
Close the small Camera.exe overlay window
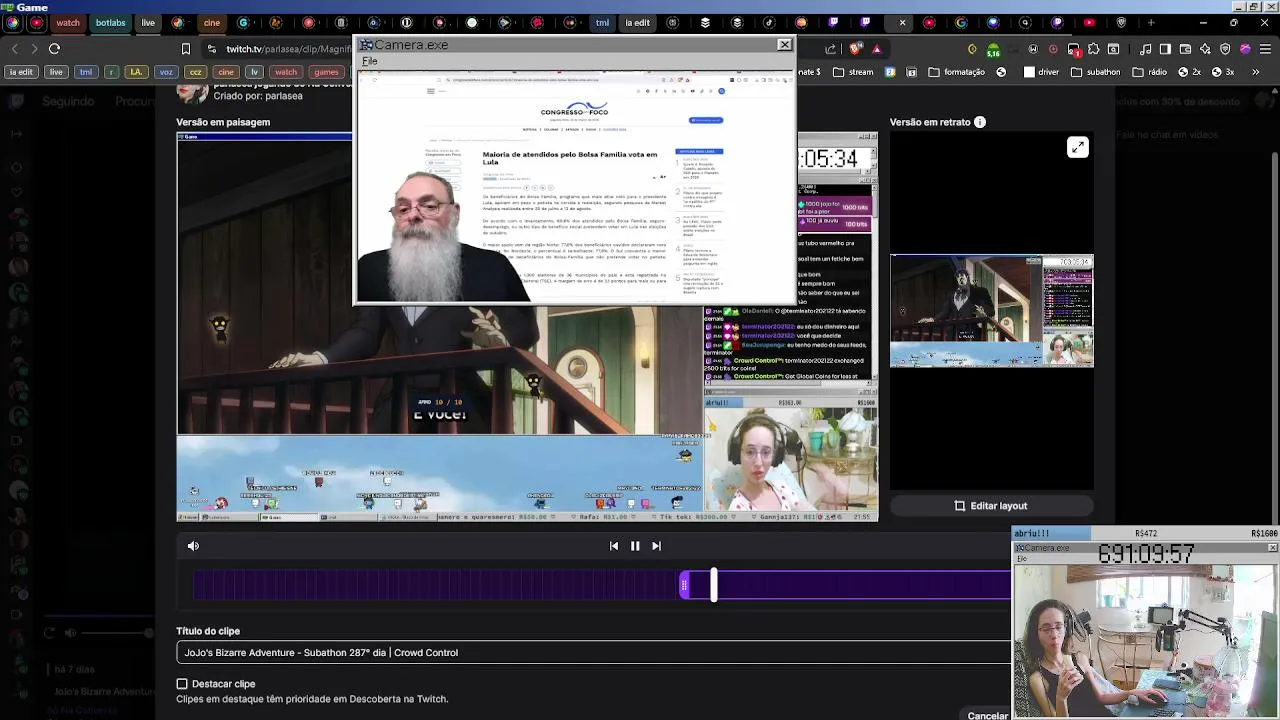pyautogui.click(x=1272, y=548)
